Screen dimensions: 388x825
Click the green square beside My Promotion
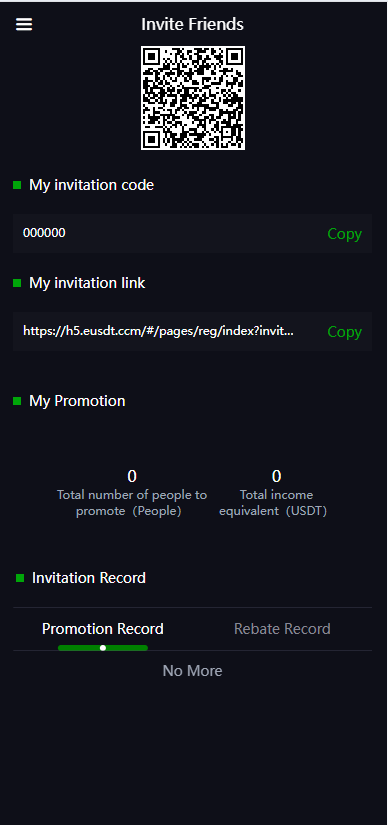[x=17, y=401]
